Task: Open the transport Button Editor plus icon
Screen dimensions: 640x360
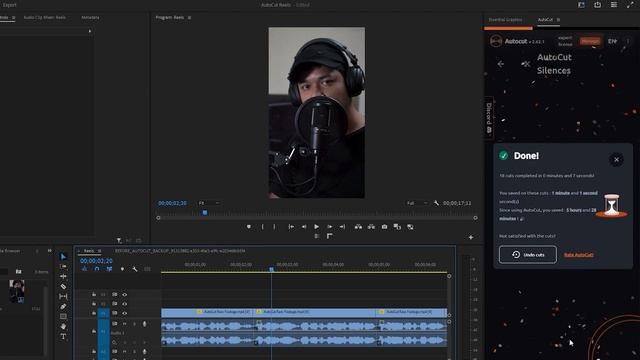Action: [471, 237]
